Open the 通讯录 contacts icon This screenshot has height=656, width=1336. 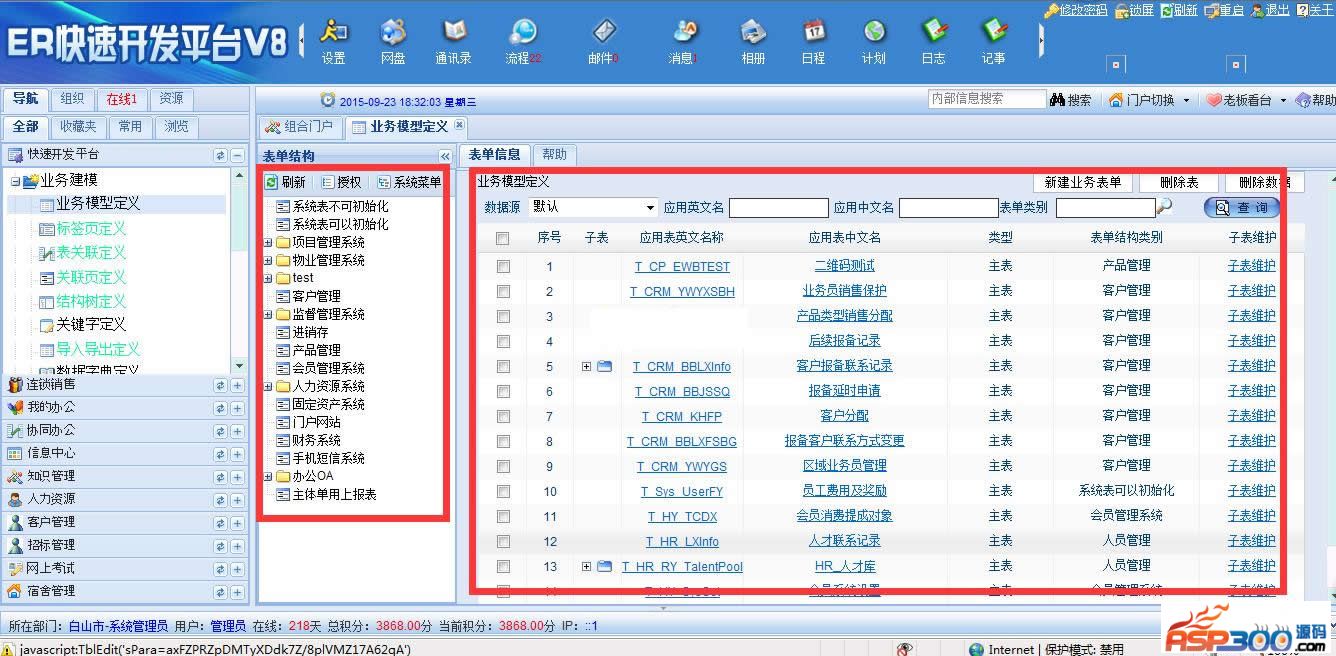point(453,42)
